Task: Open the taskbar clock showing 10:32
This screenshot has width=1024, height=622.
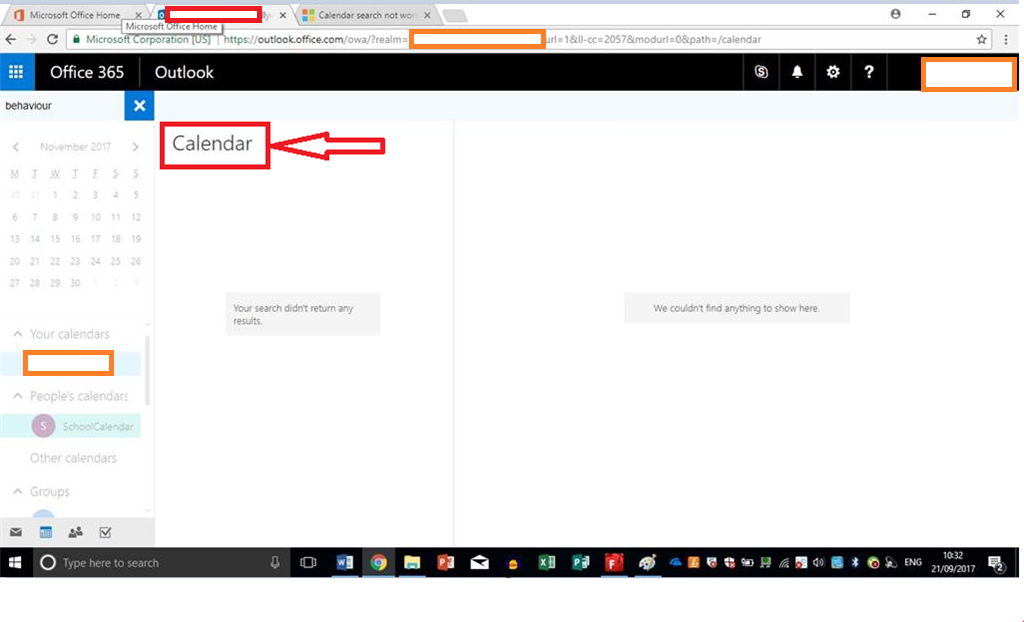Action: [x=953, y=563]
